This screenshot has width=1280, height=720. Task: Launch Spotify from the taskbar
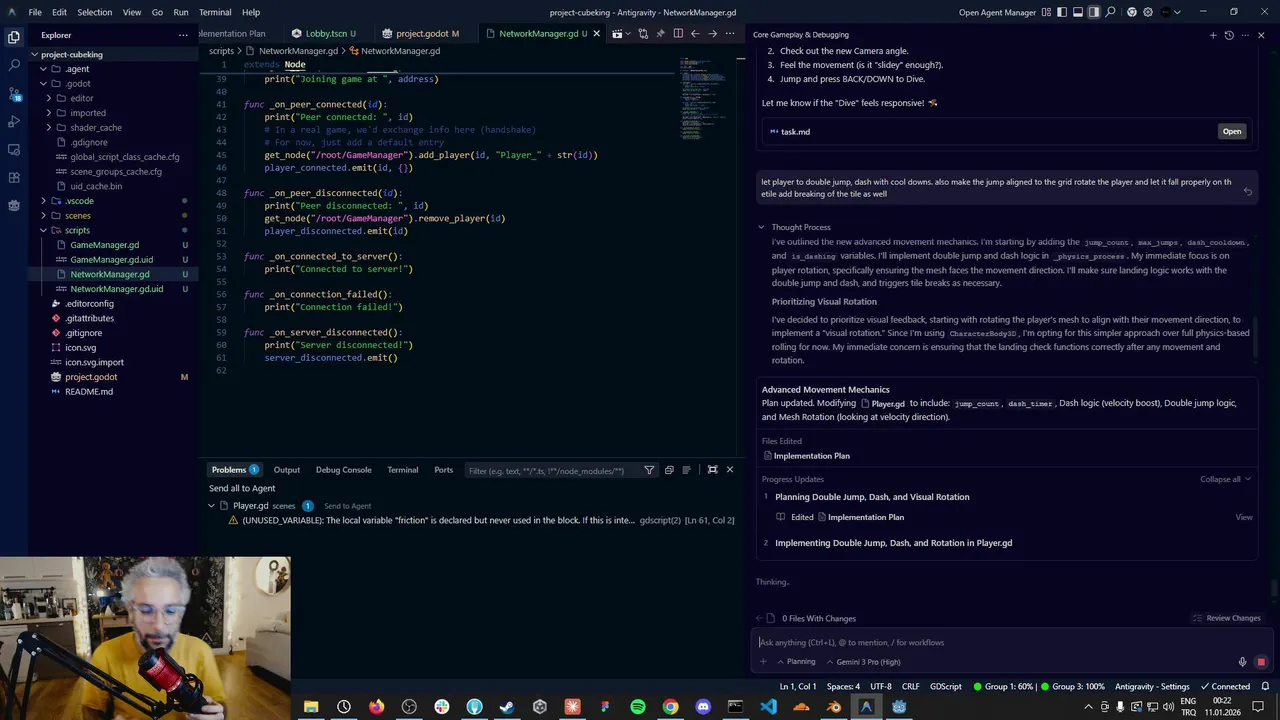click(x=638, y=707)
